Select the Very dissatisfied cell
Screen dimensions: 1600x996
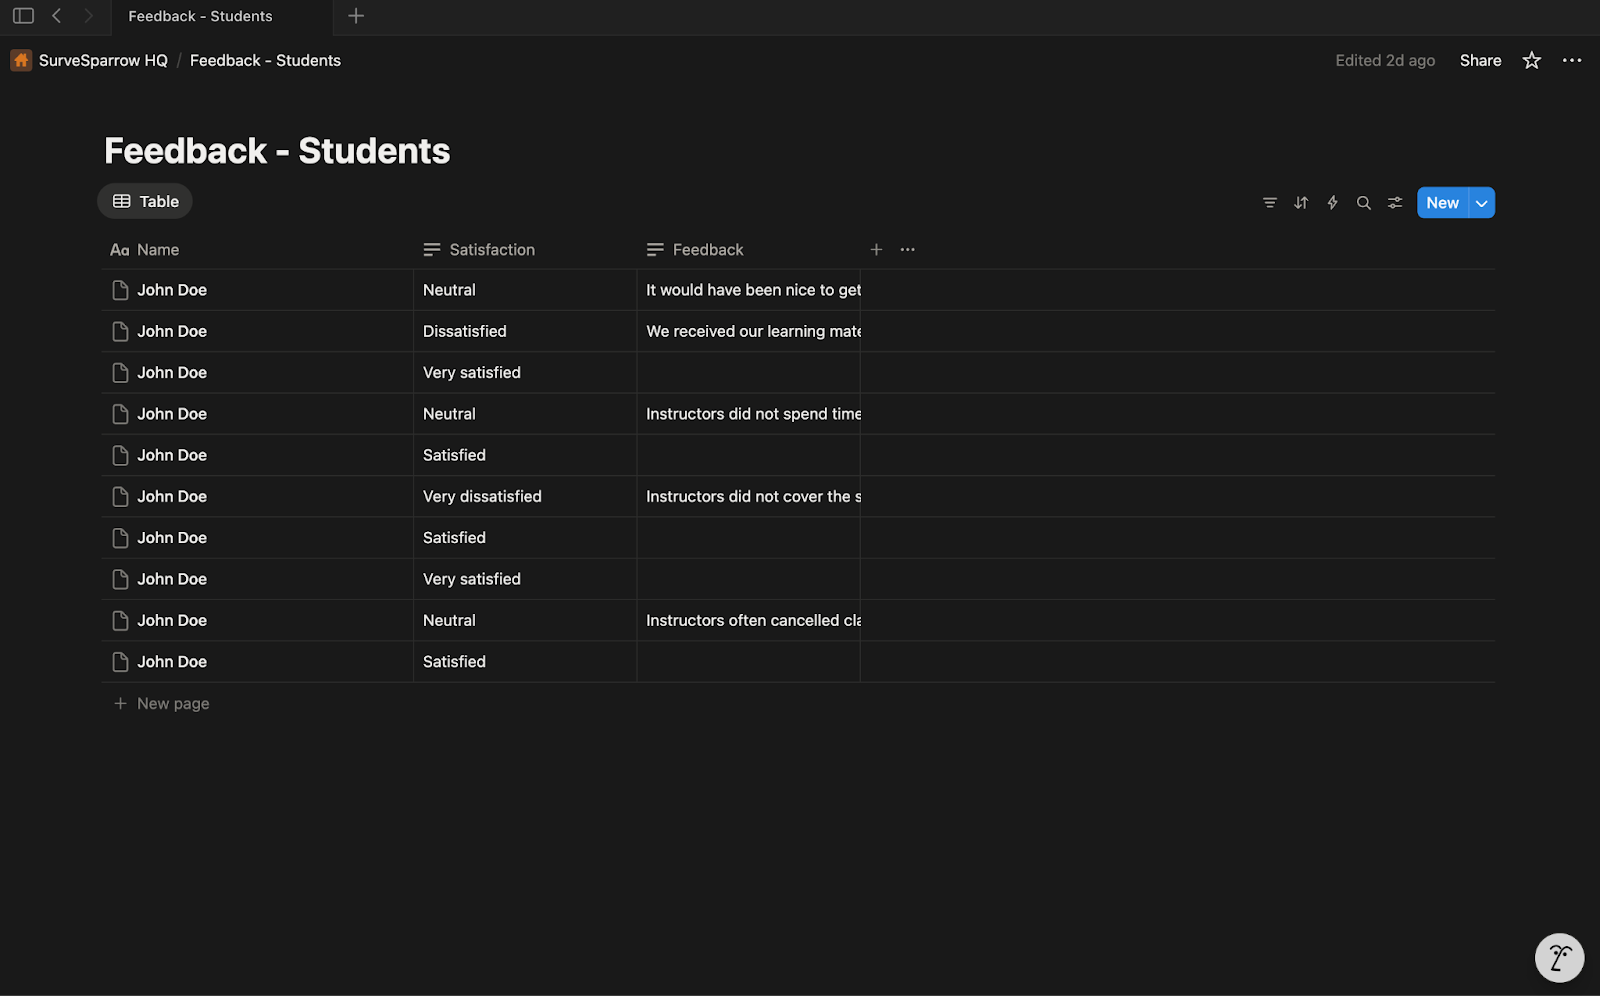[482, 497]
